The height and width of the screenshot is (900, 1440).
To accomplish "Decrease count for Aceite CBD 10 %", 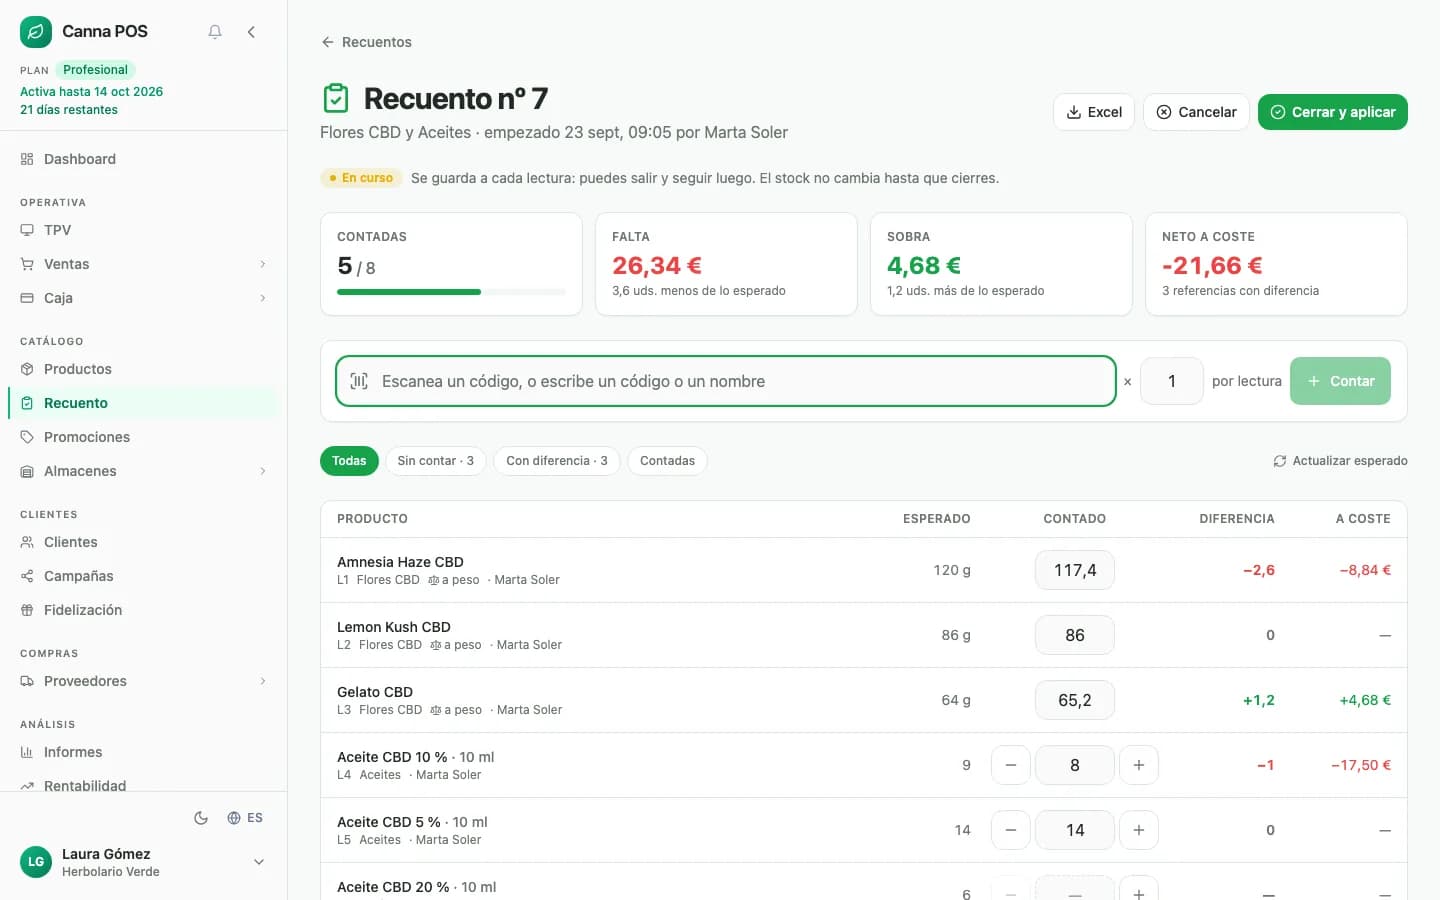I will coord(1011,765).
